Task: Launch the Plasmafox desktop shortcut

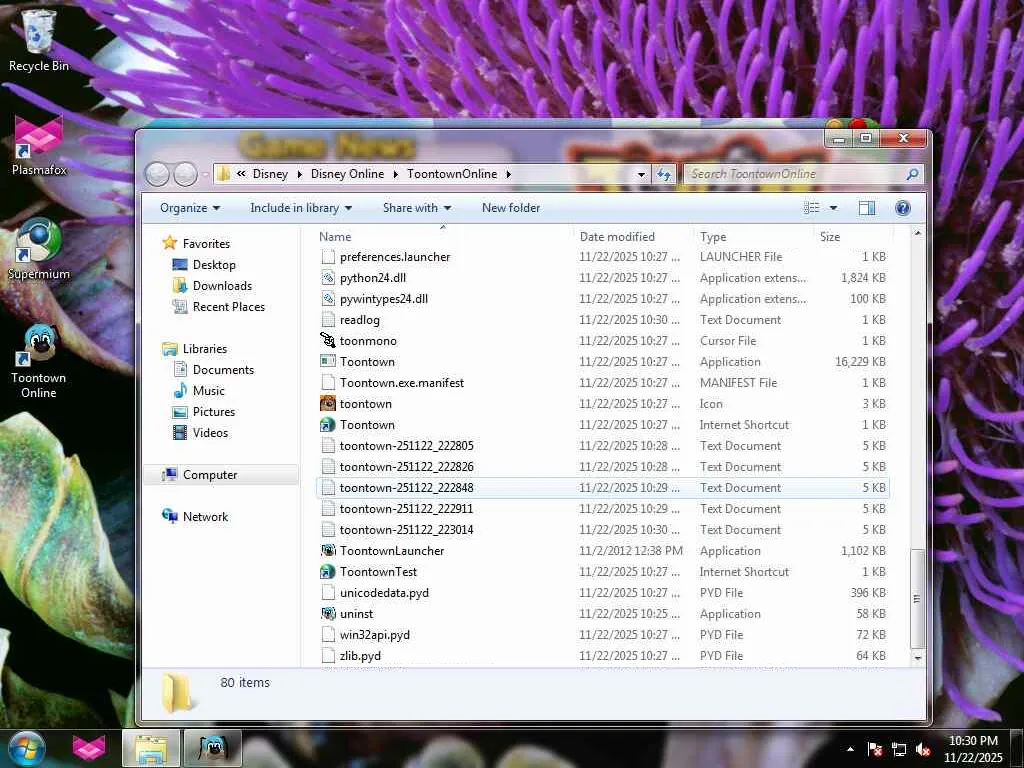Action: point(39,145)
